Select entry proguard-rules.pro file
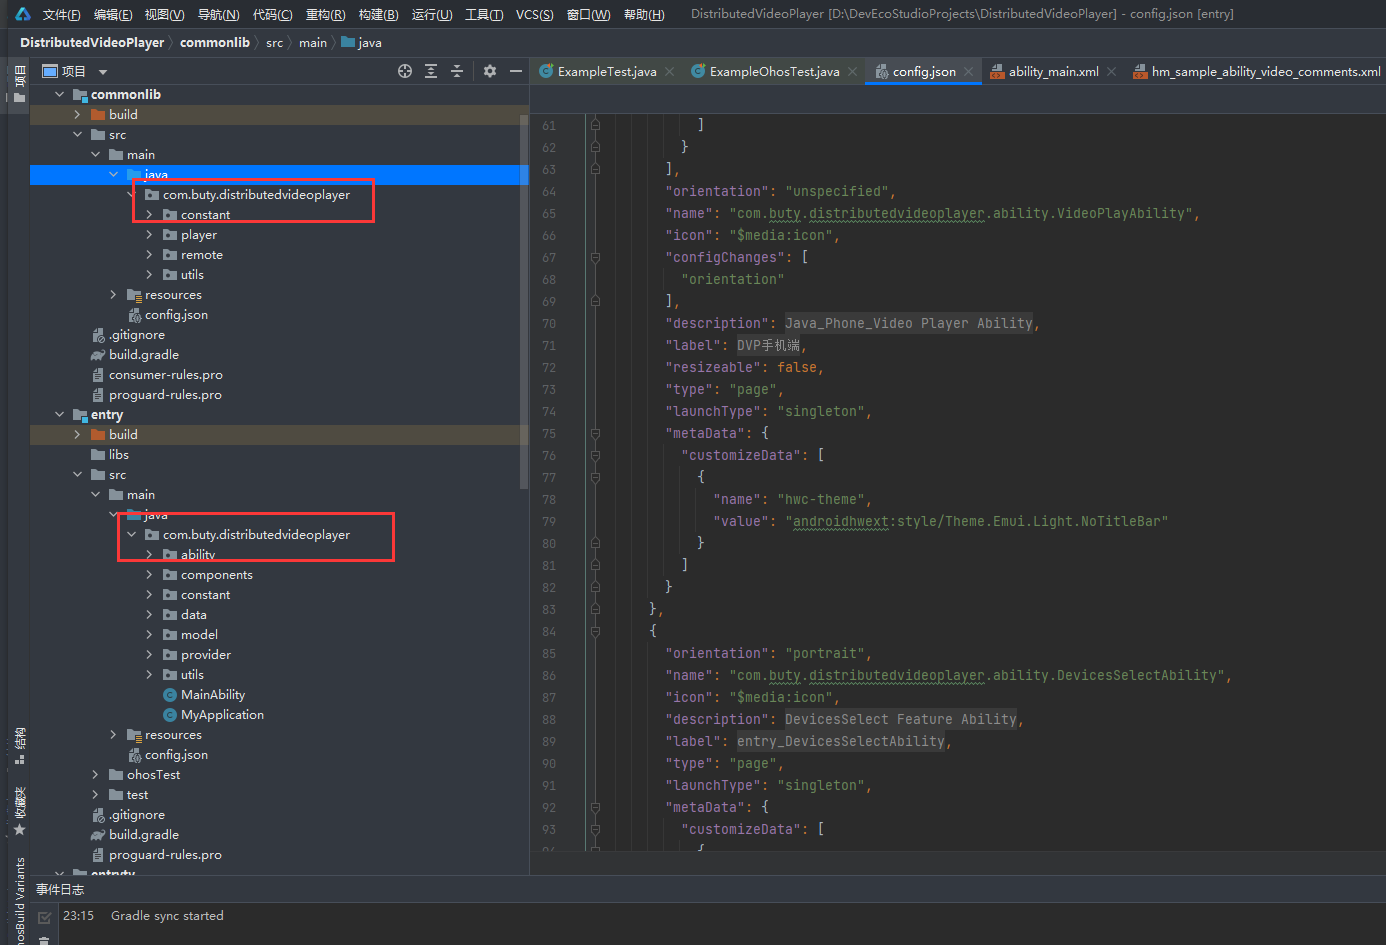Screen dimensions: 1386x945 (x=165, y=854)
